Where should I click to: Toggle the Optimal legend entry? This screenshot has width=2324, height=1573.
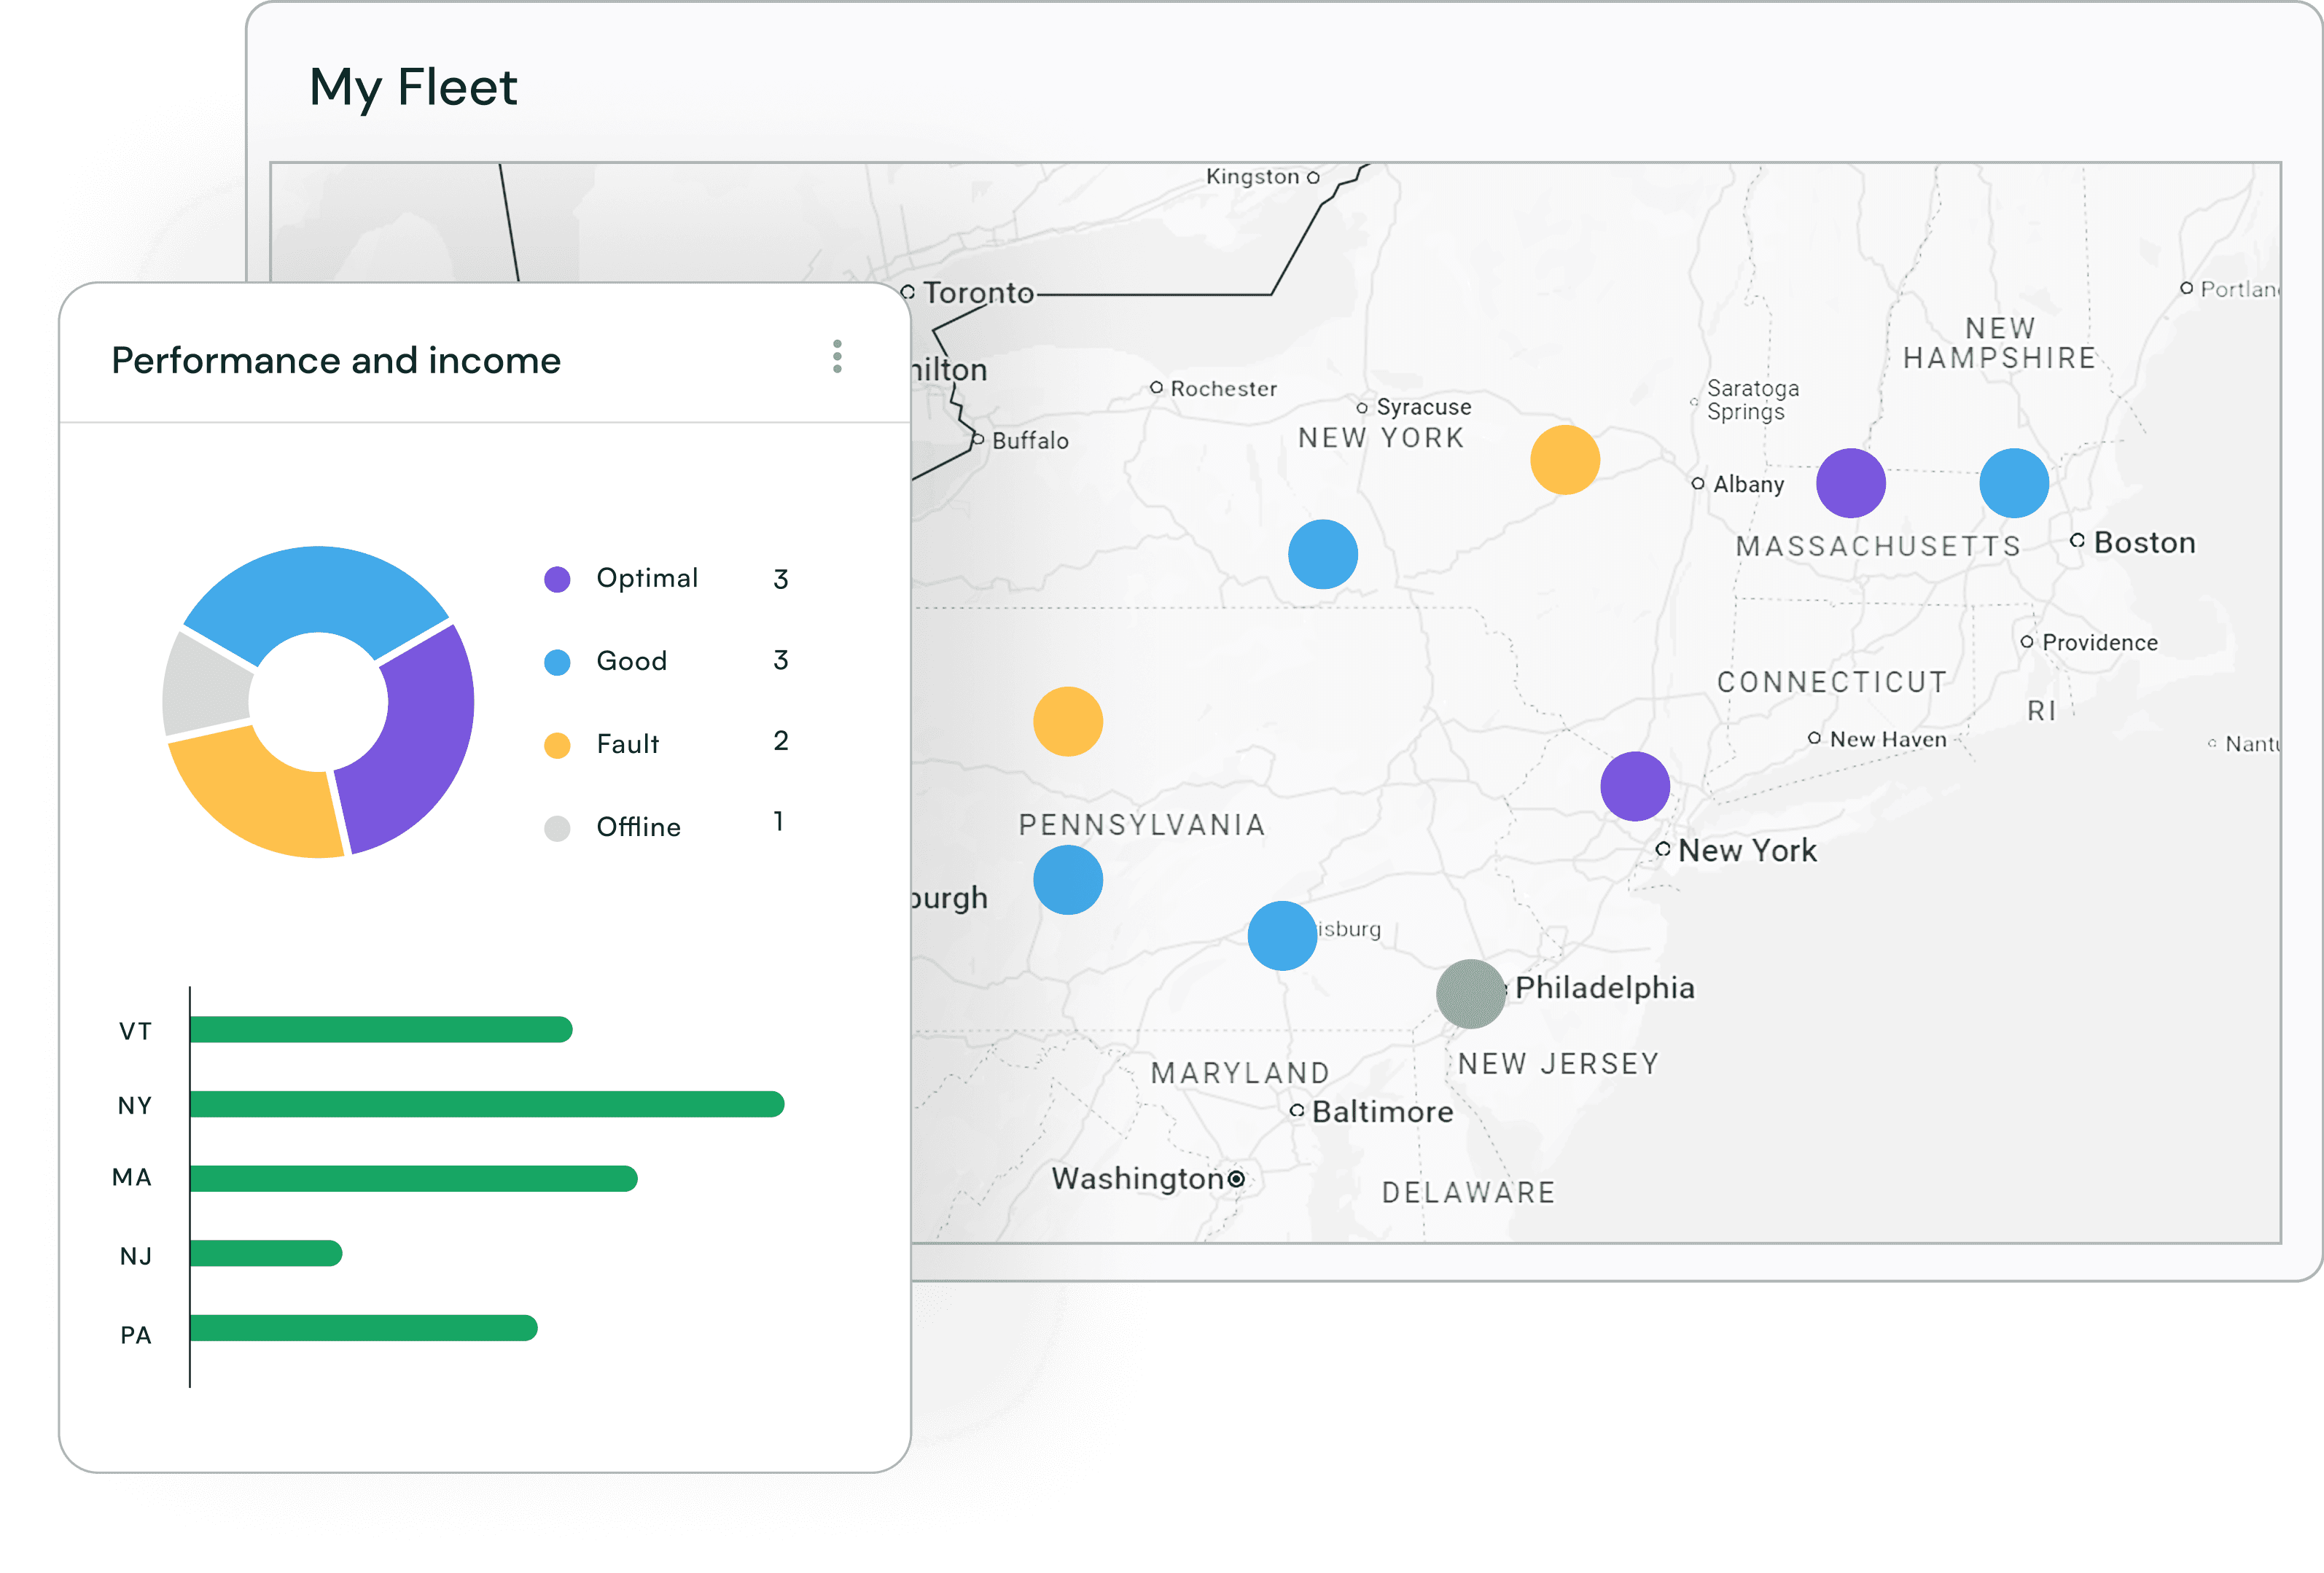click(646, 578)
